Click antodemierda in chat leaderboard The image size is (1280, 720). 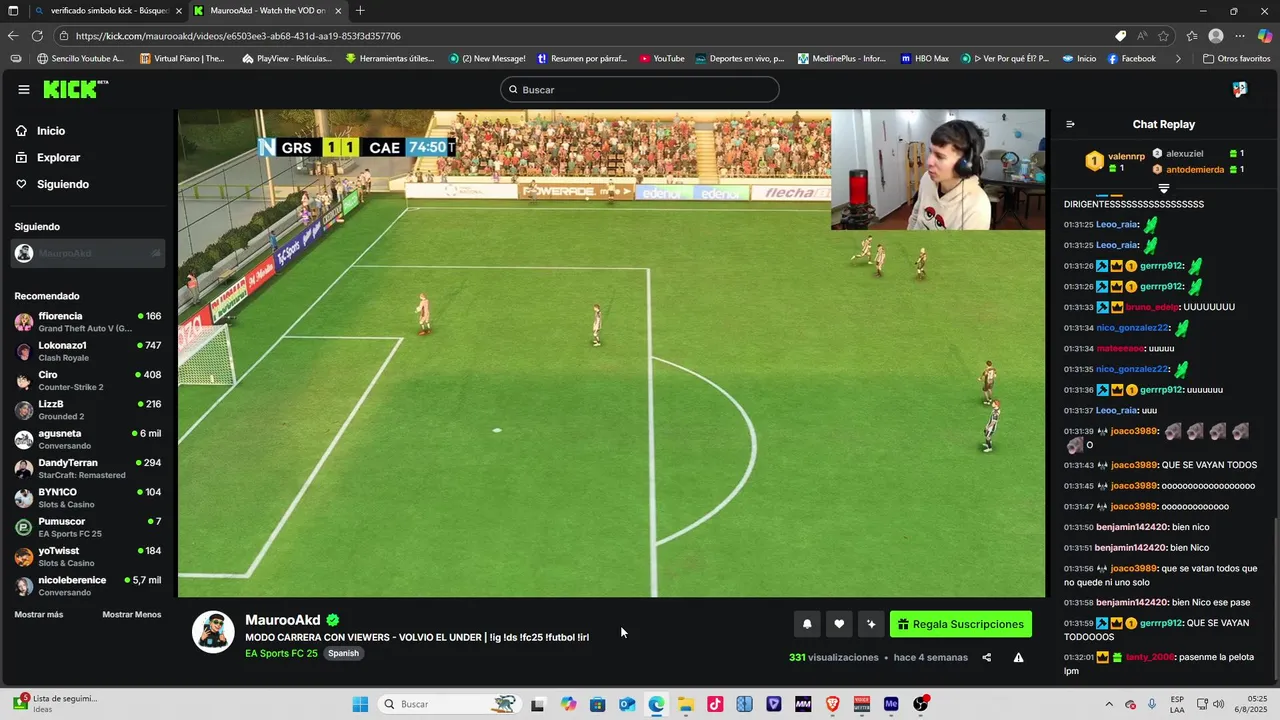pyautogui.click(x=1195, y=170)
